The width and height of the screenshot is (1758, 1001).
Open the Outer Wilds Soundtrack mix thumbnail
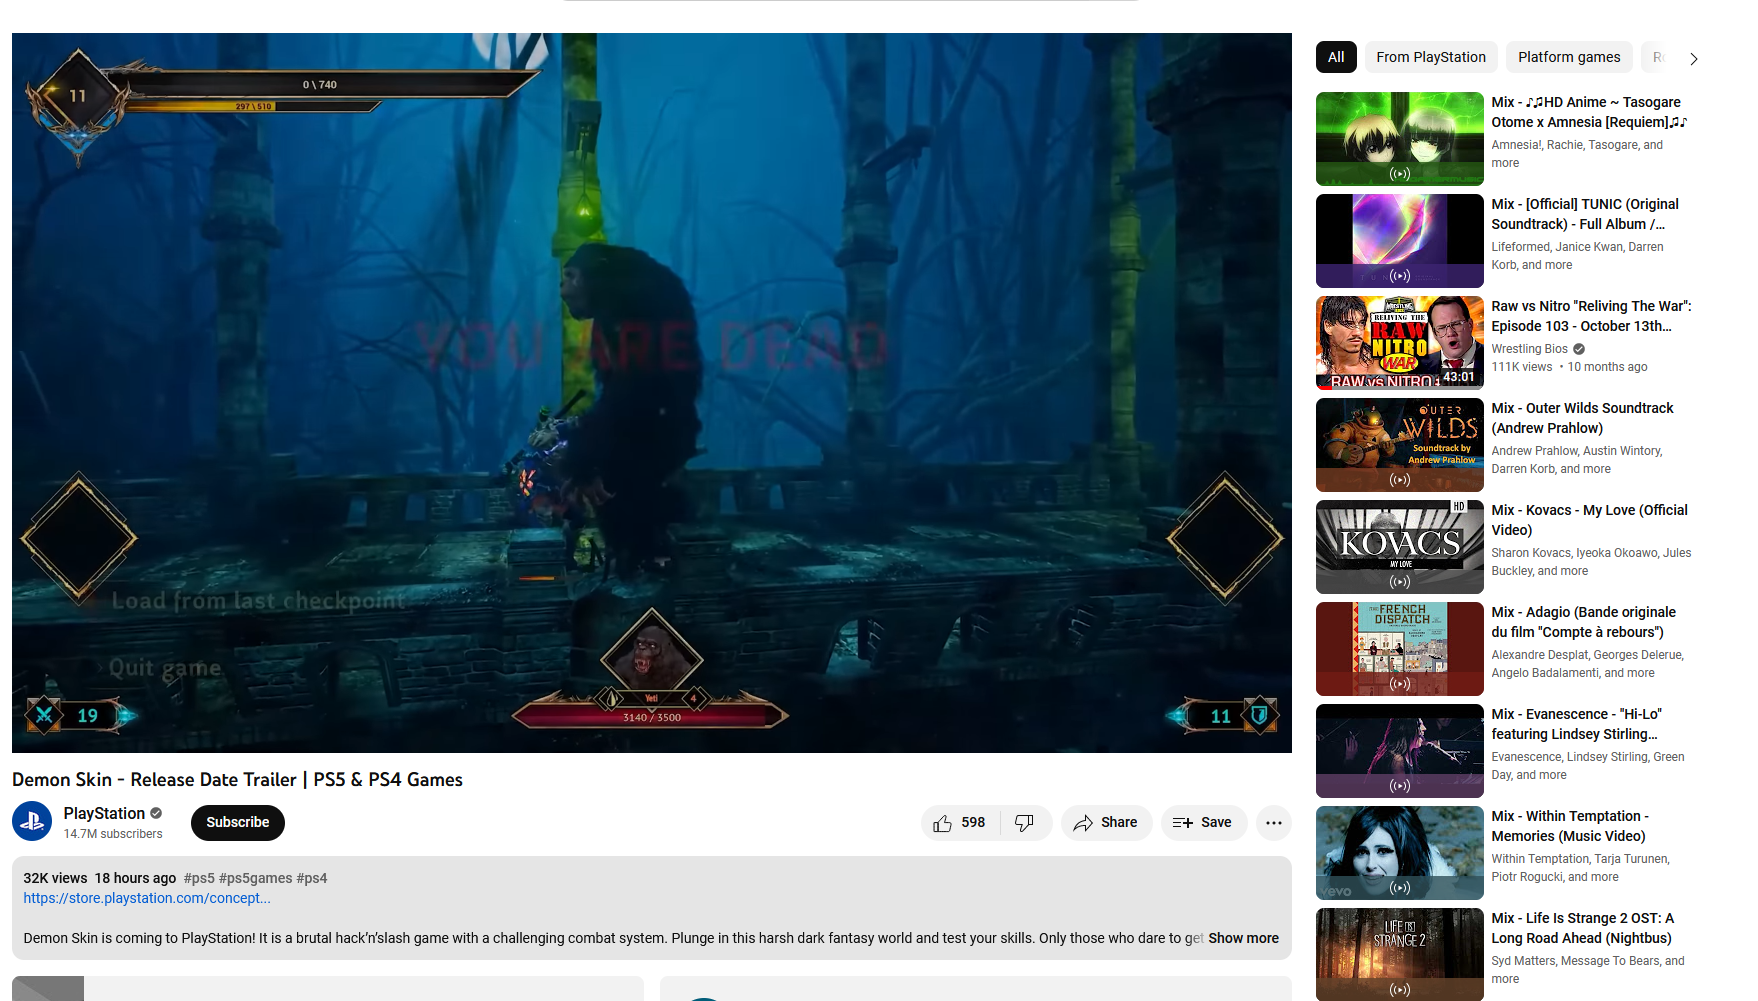1400,445
